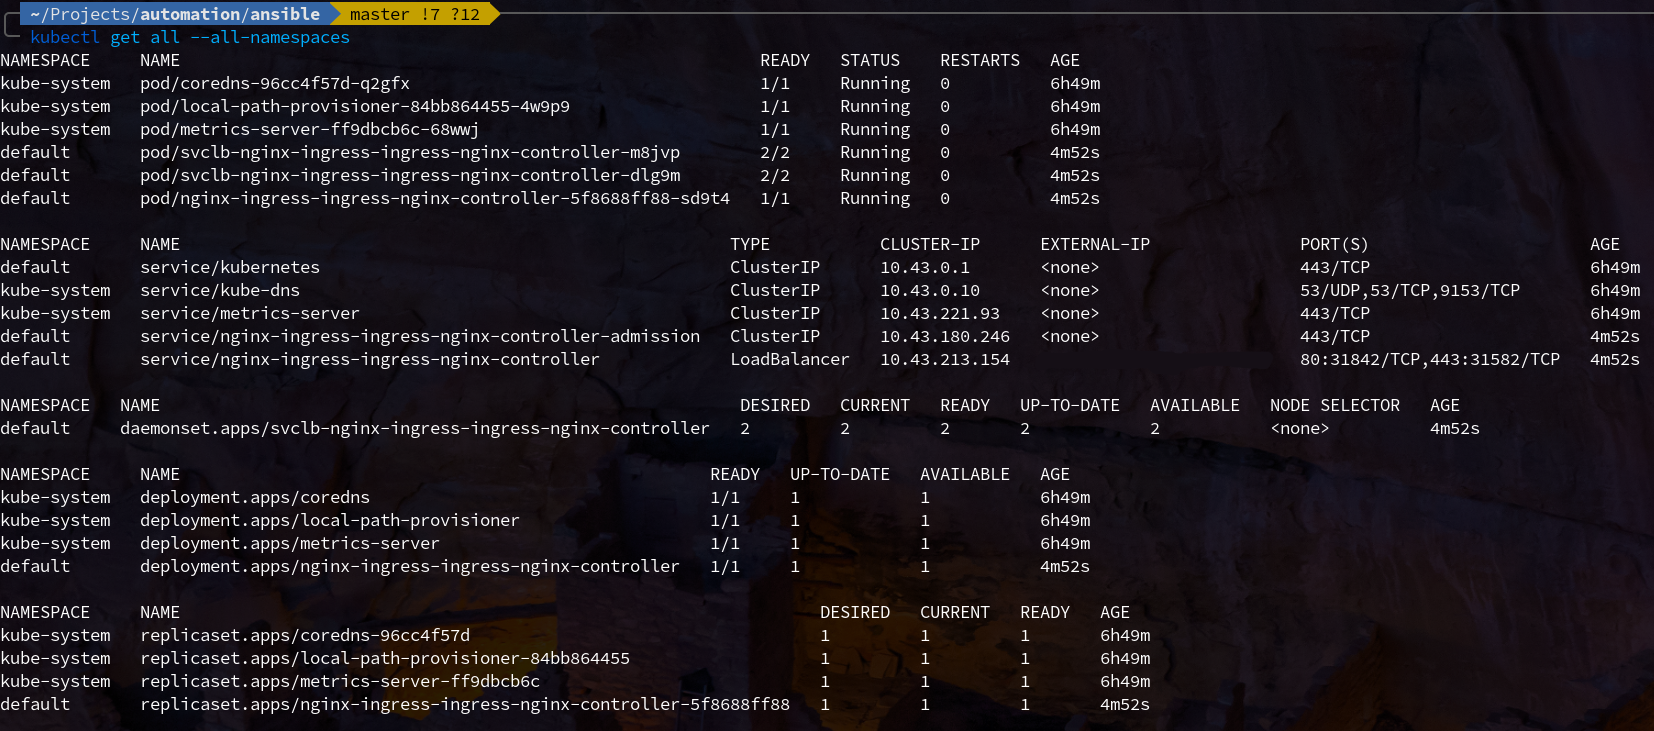Click deployment.apps/metrics-server name
Viewport: 1654px width, 731px height.
pyautogui.click(x=290, y=543)
